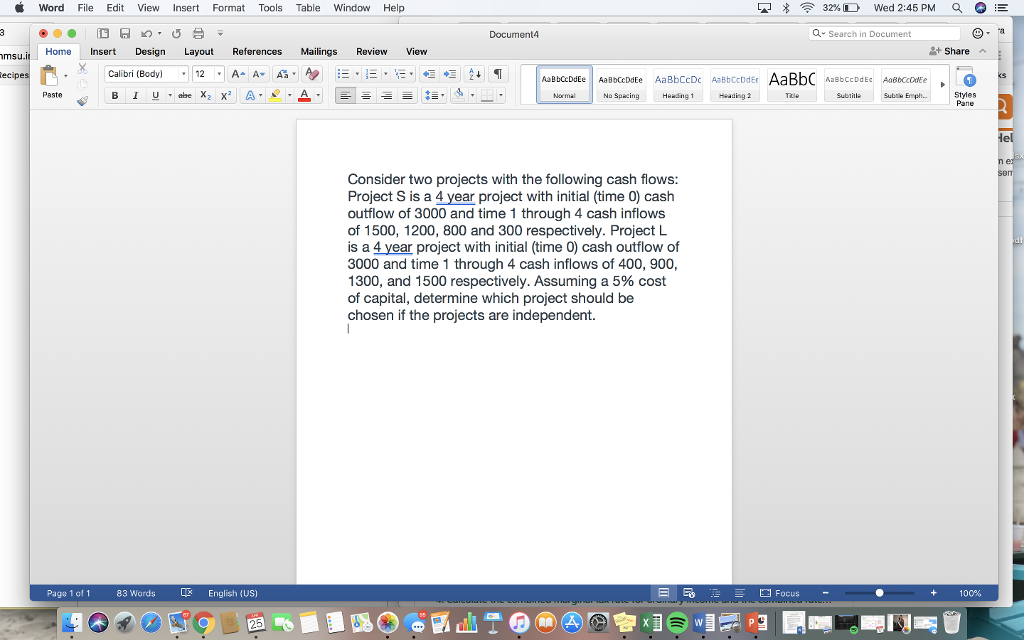Increase the indent level

(x=451, y=73)
